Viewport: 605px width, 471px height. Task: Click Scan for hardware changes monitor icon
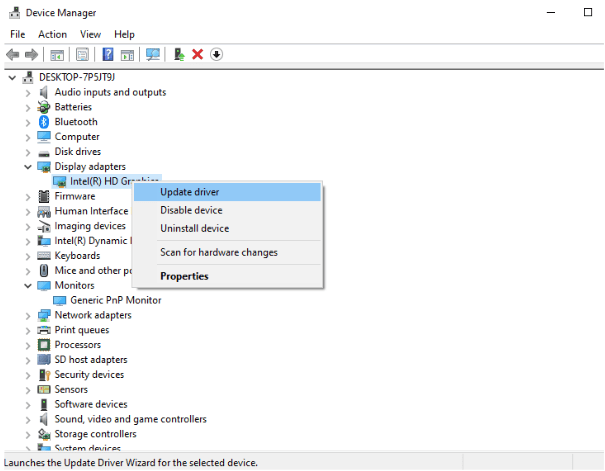(153, 54)
